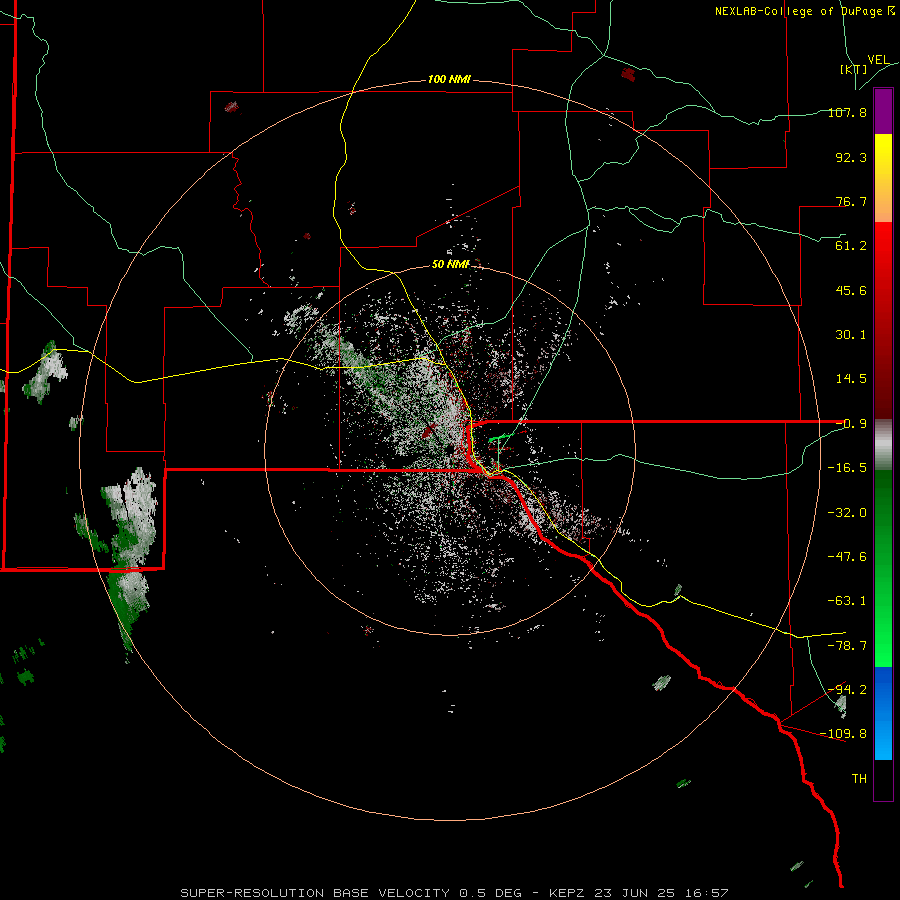Click the 50 NMI range ring label

(451, 264)
